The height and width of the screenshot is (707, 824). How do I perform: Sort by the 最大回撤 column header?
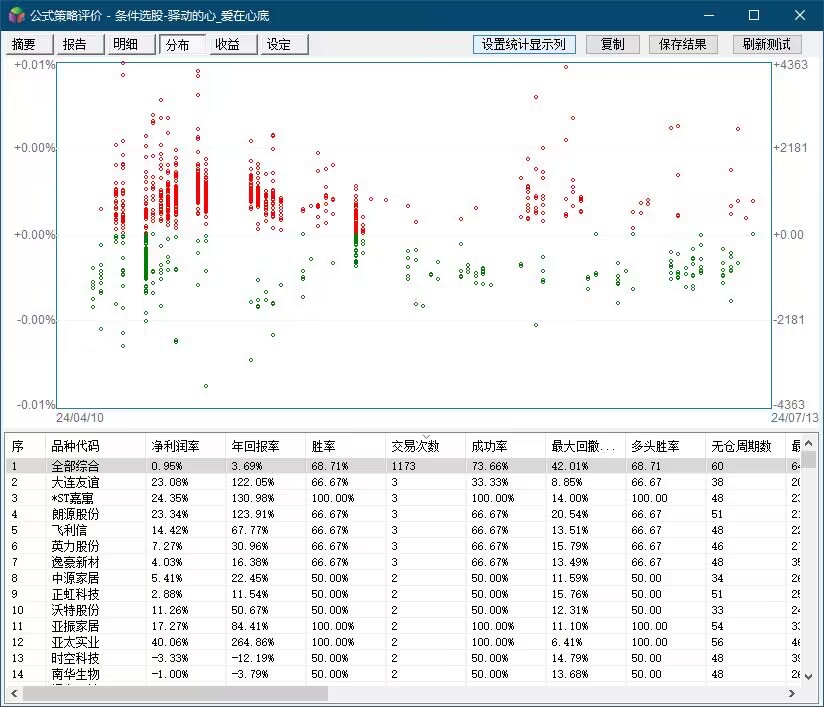point(585,446)
